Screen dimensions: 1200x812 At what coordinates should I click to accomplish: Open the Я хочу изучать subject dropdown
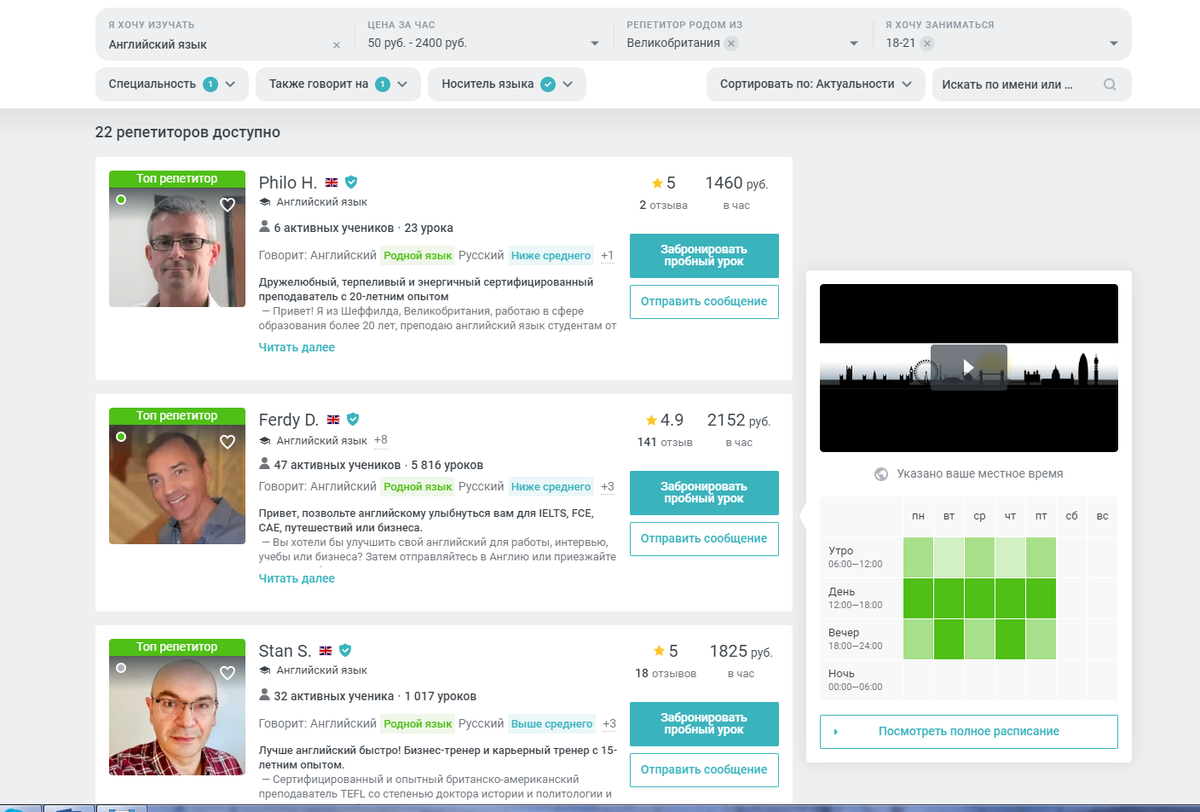pyautogui.click(x=225, y=35)
